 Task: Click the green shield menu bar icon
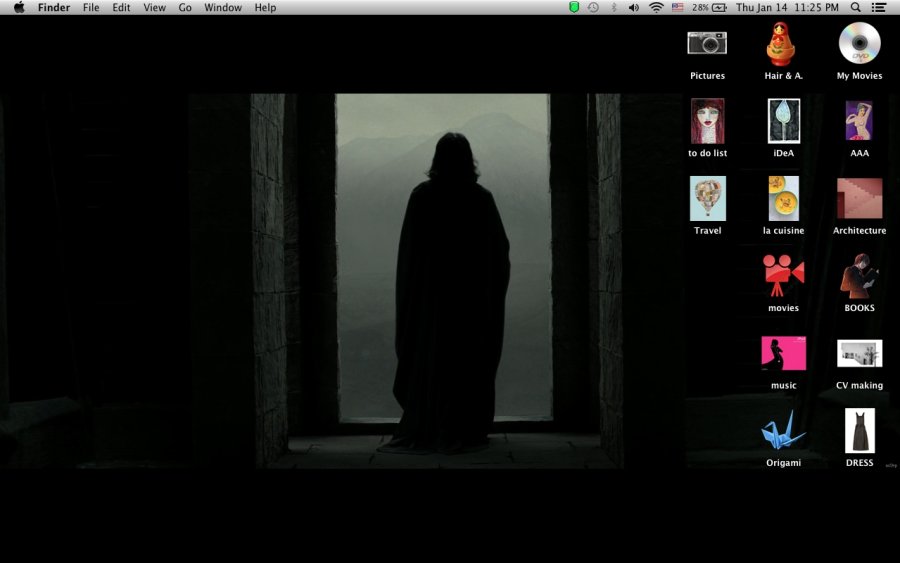573,7
